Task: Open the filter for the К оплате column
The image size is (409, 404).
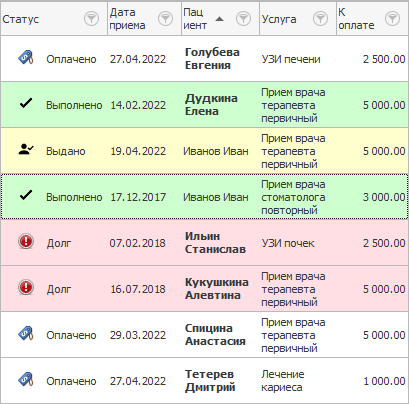Action: (x=392, y=19)
